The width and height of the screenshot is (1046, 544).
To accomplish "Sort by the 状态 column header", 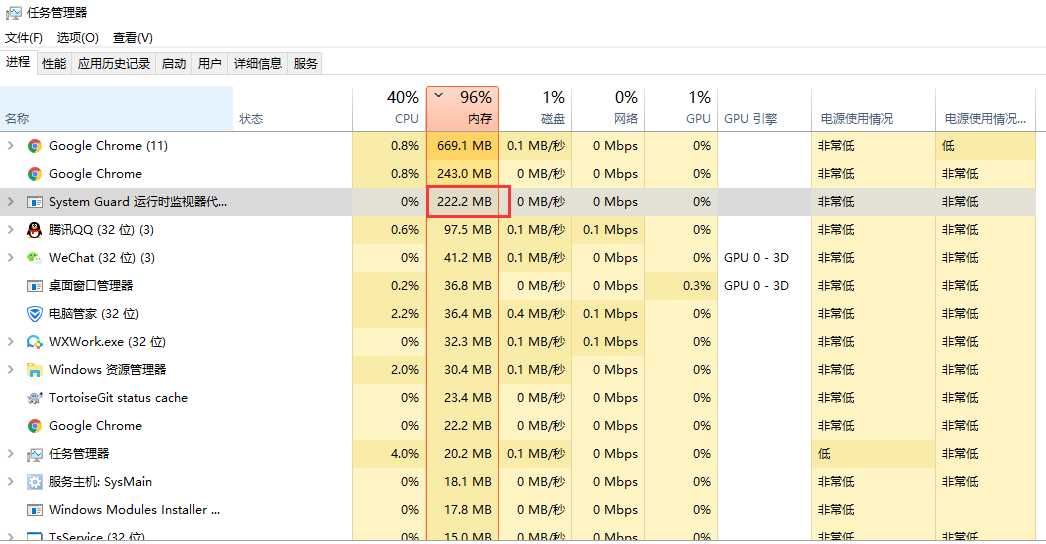I will coord(292,109).
